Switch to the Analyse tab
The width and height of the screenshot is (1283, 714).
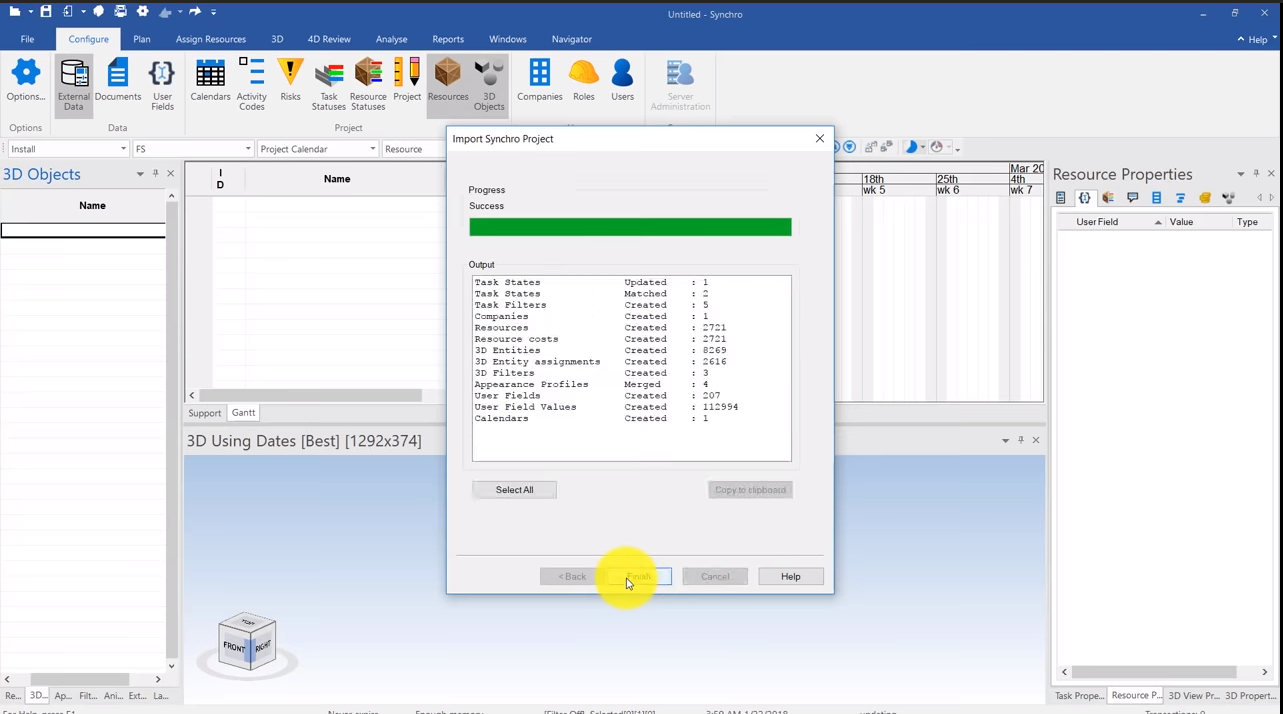point(391,39)
